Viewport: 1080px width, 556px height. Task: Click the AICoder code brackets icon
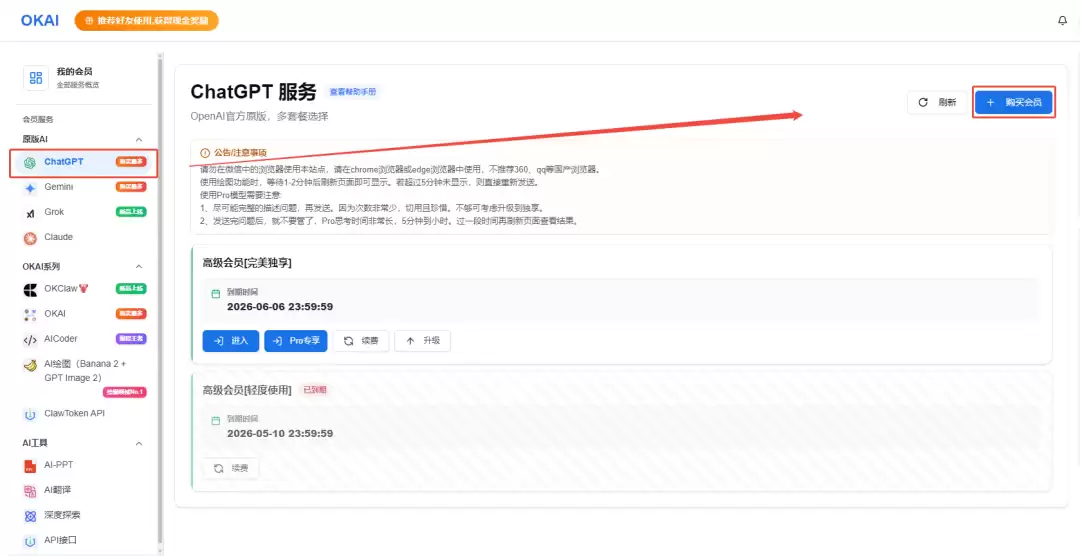point(30,340)
